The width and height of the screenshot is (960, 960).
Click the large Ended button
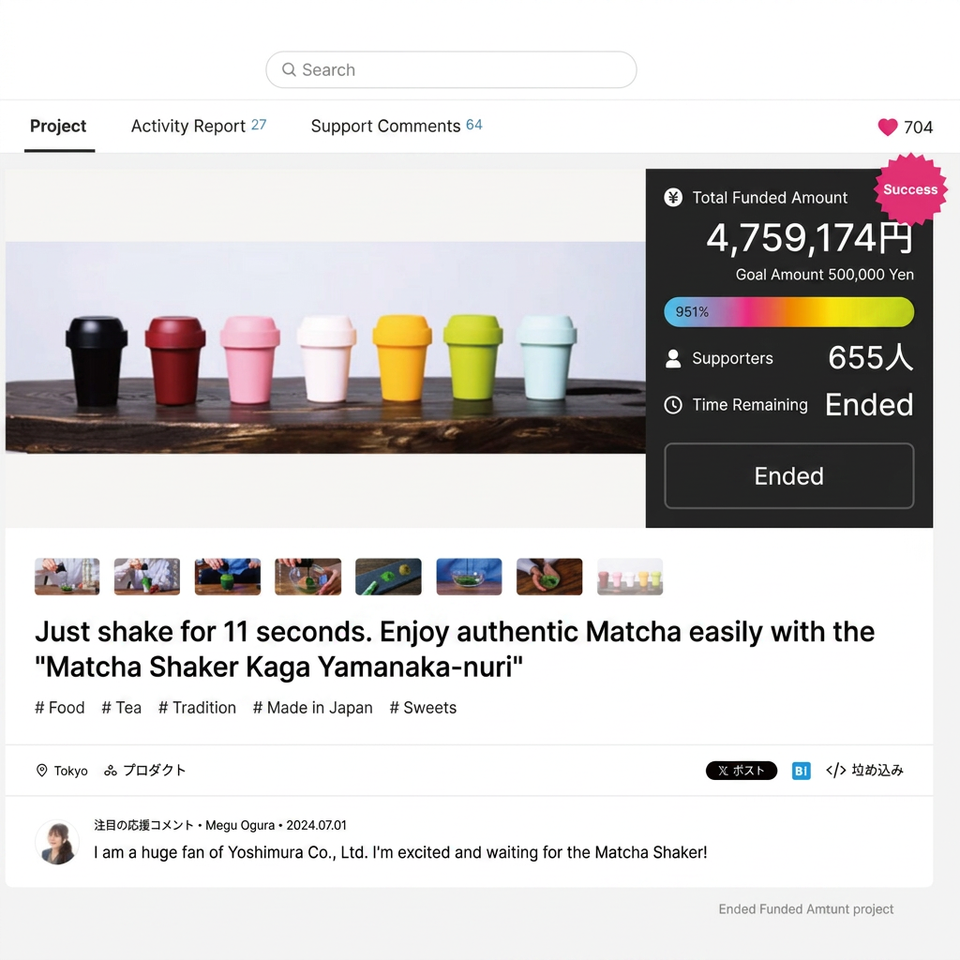click(789, 476)
